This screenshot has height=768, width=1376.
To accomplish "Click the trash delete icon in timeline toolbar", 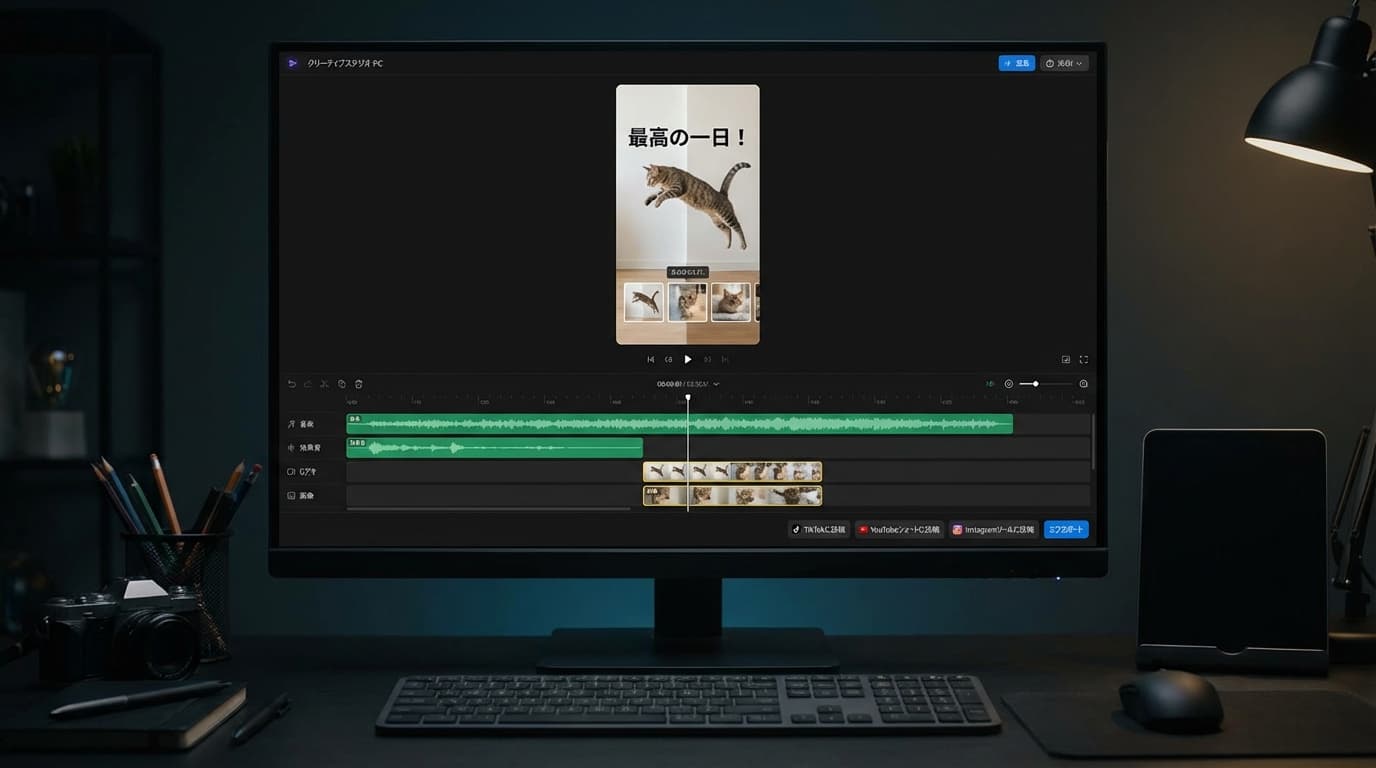I will point(358,384).
